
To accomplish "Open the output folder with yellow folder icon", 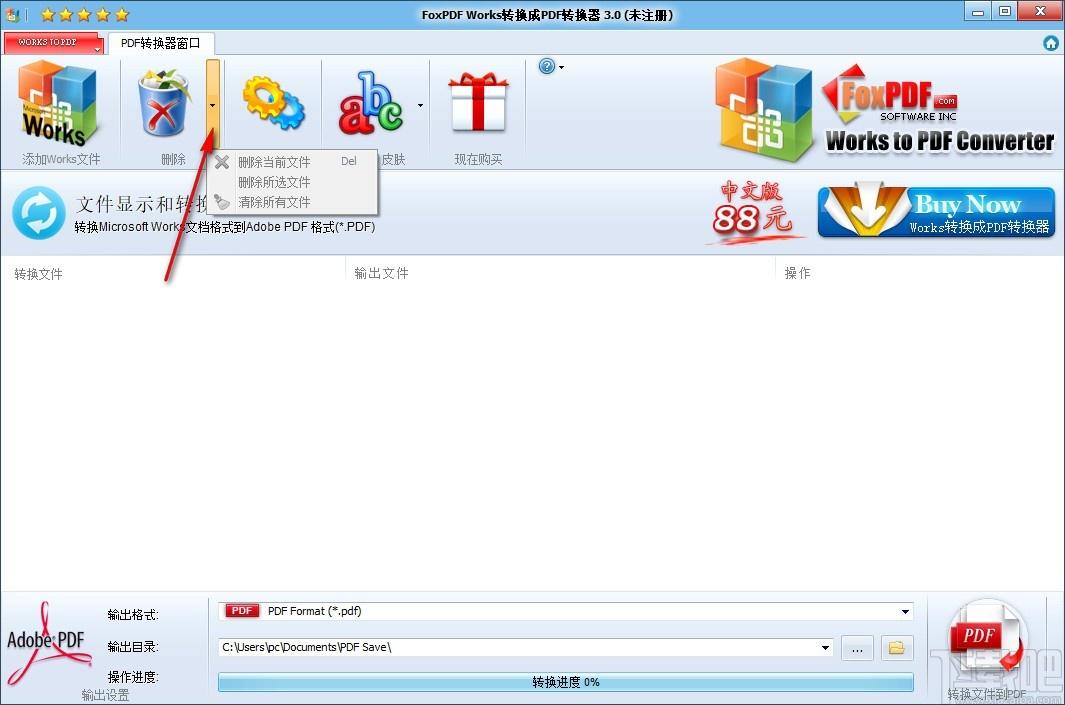I will pos(897,648).
